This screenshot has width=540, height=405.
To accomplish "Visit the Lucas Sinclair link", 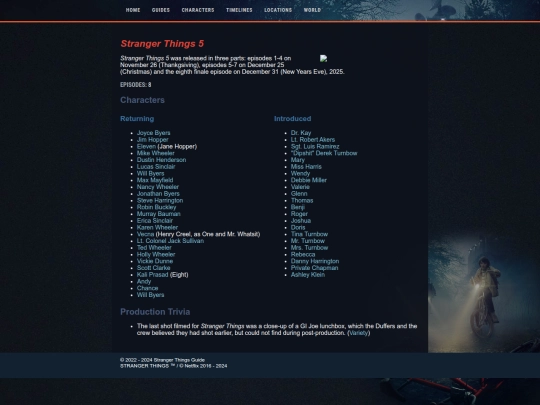I will tap(156, 167).
